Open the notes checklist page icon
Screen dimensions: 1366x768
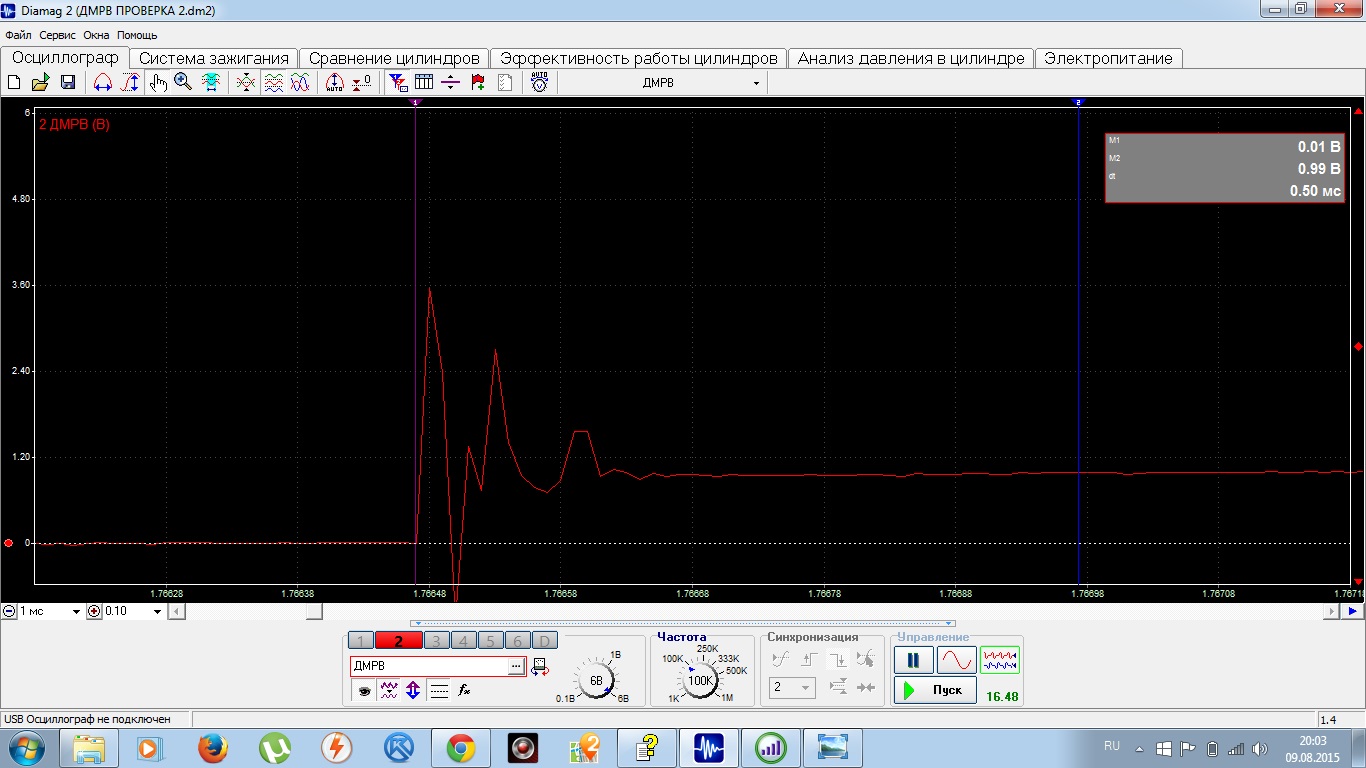click(505, 83)
